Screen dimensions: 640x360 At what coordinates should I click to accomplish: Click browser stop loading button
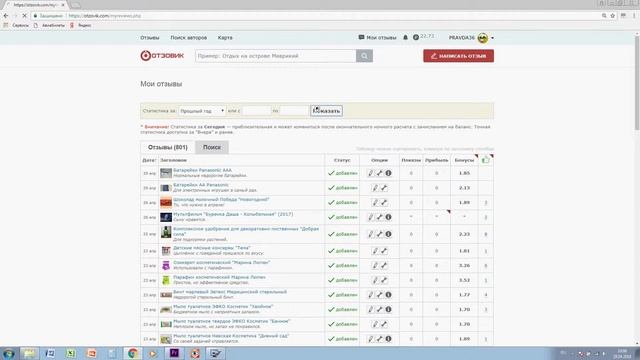pos(24,16)
